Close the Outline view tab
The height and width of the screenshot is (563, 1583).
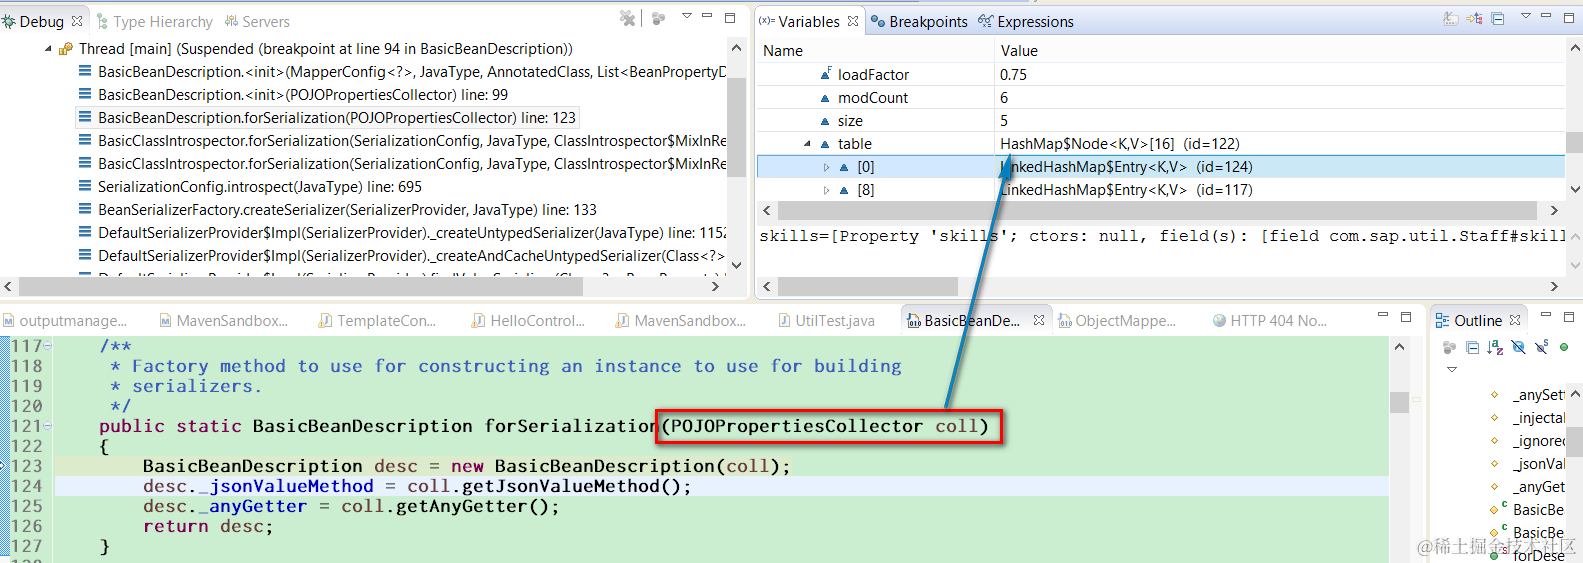(x=1515, y=321)
